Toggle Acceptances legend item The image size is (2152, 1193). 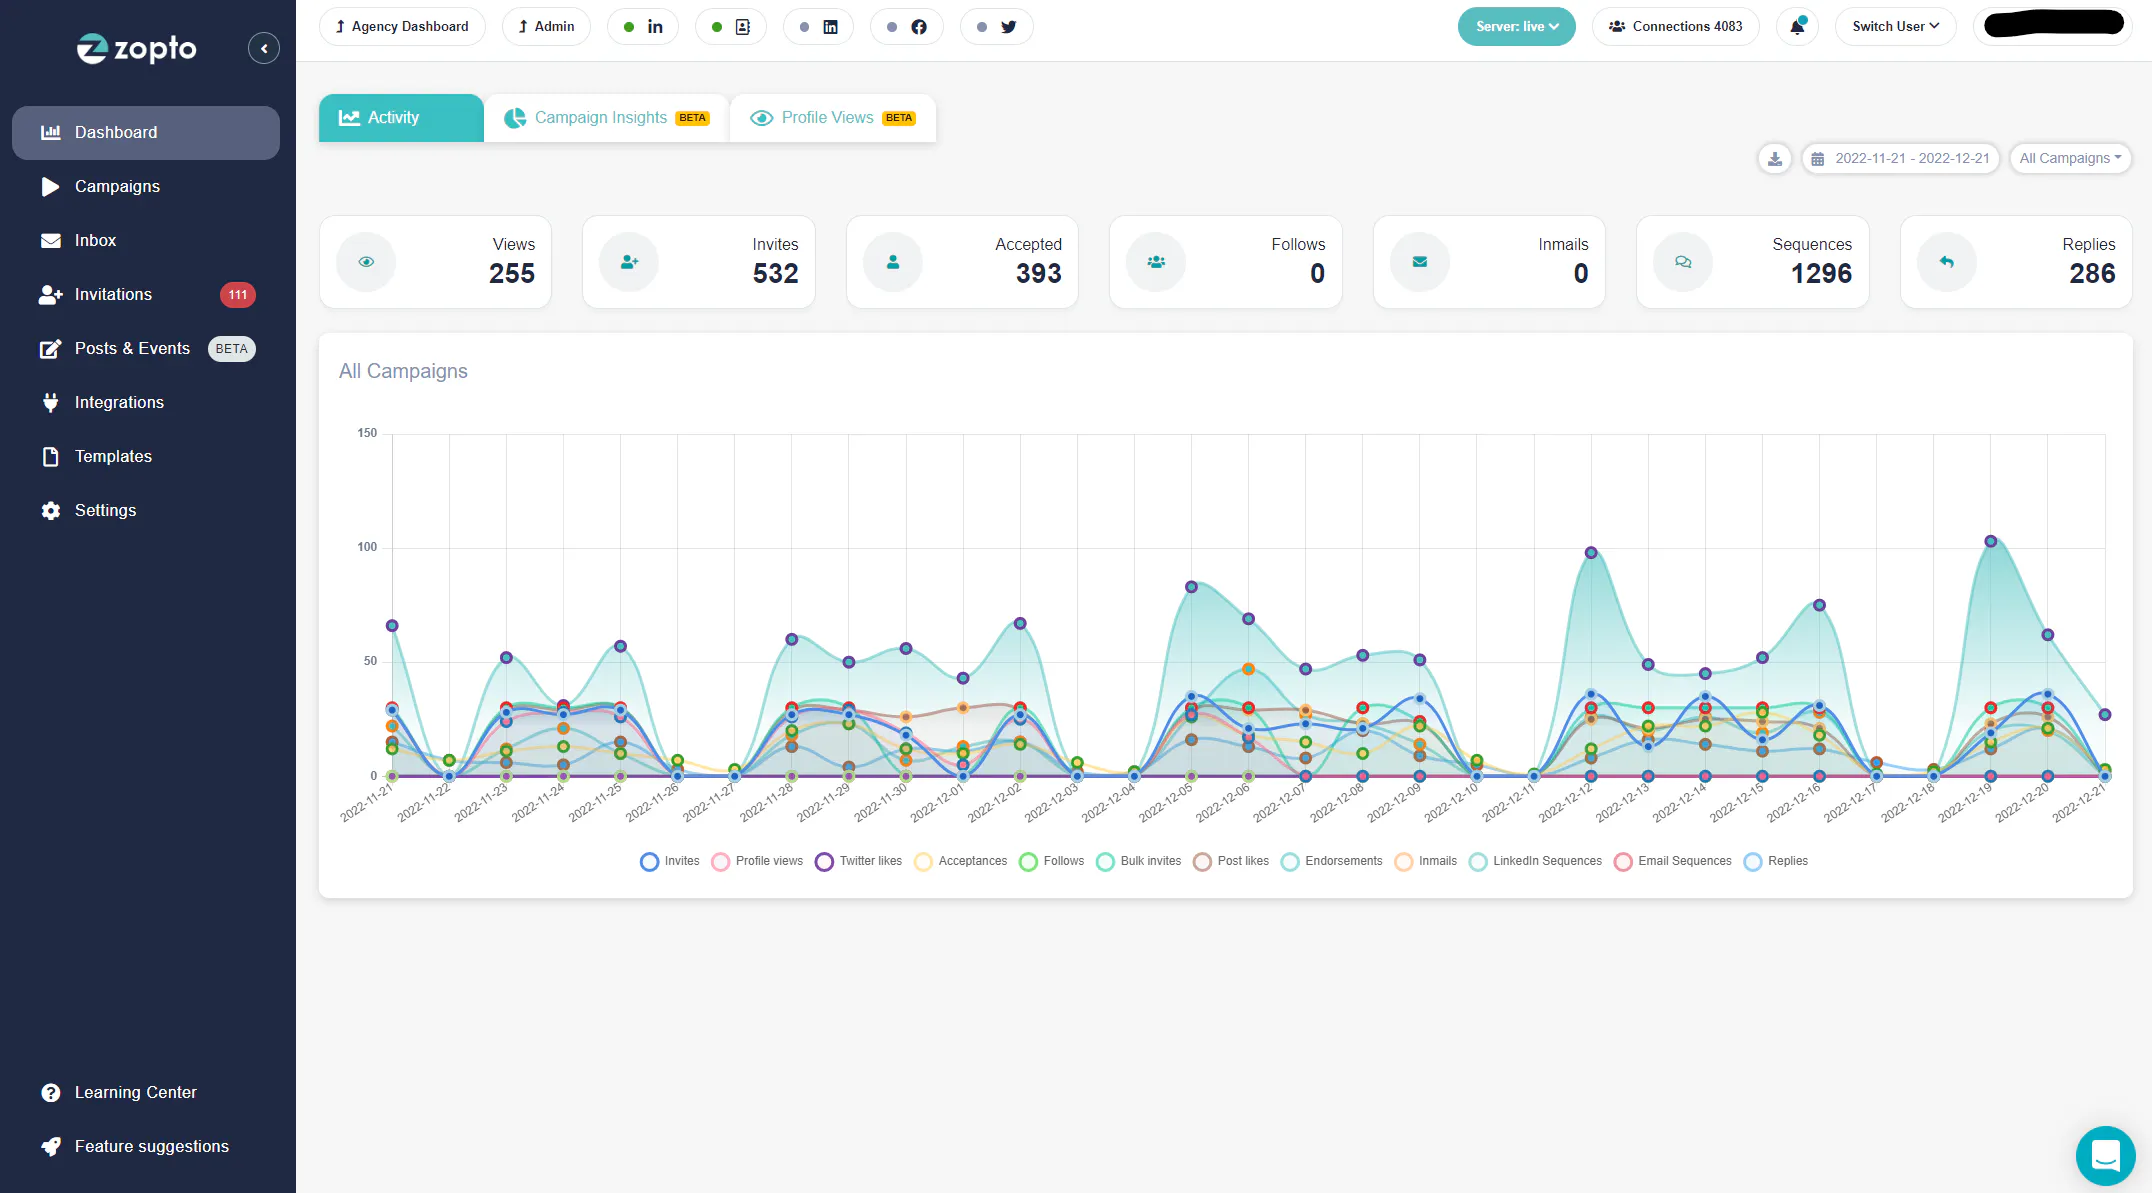(961, 861)
